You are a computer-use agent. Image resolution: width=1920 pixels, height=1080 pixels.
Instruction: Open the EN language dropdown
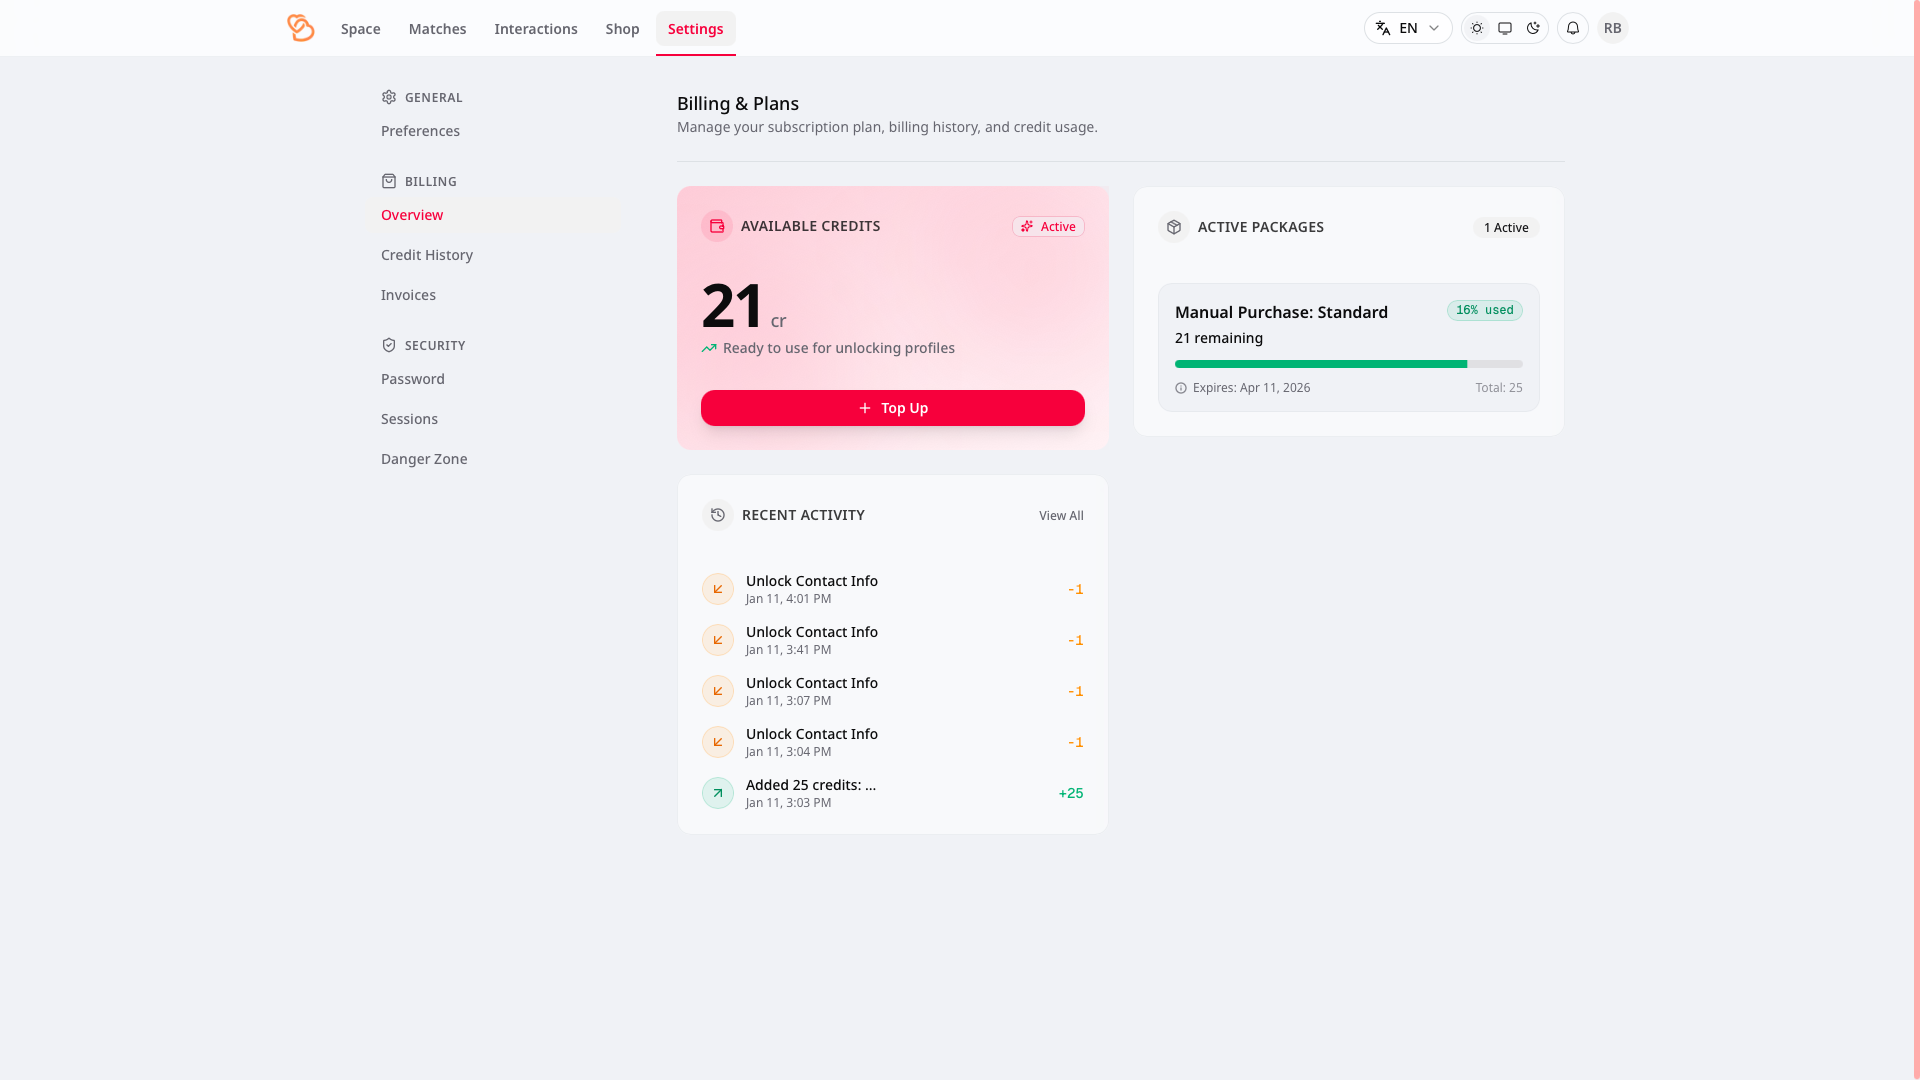click(1407, 28)
